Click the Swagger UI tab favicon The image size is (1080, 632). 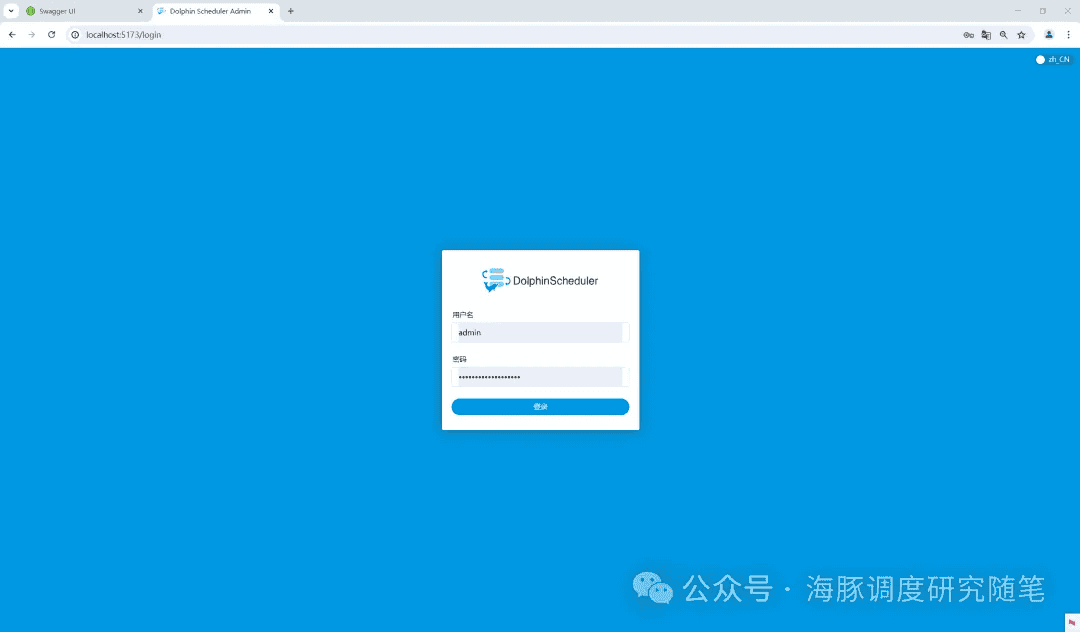tap(32, 12)
